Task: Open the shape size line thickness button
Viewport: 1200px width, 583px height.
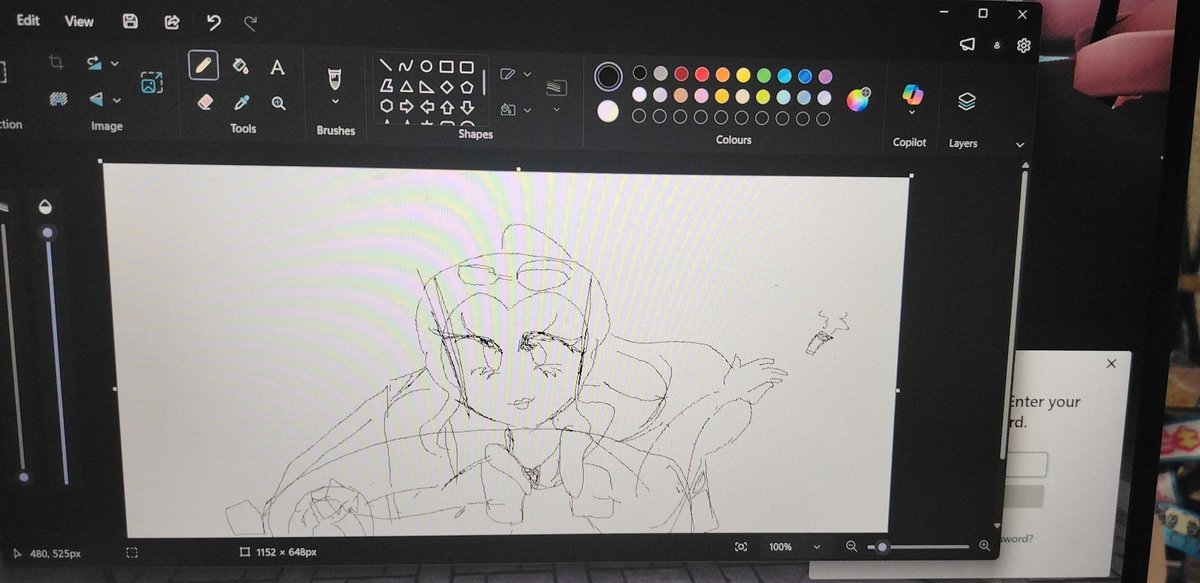Action: point(556,90)
